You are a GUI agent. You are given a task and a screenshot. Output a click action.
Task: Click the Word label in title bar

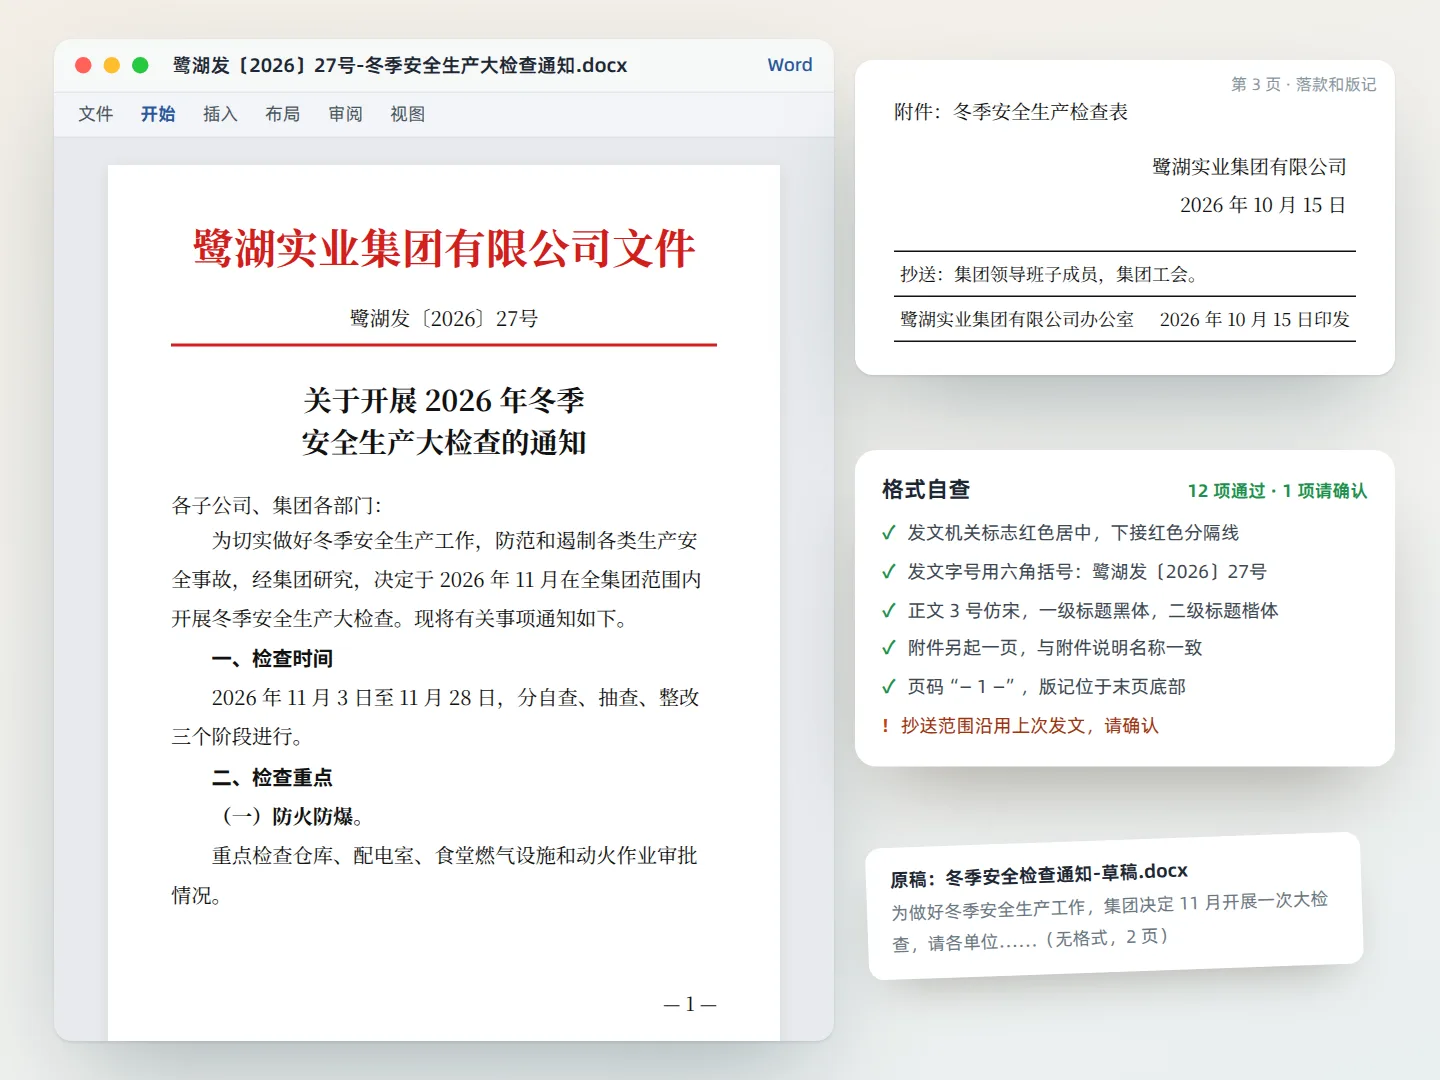point(790,65)
